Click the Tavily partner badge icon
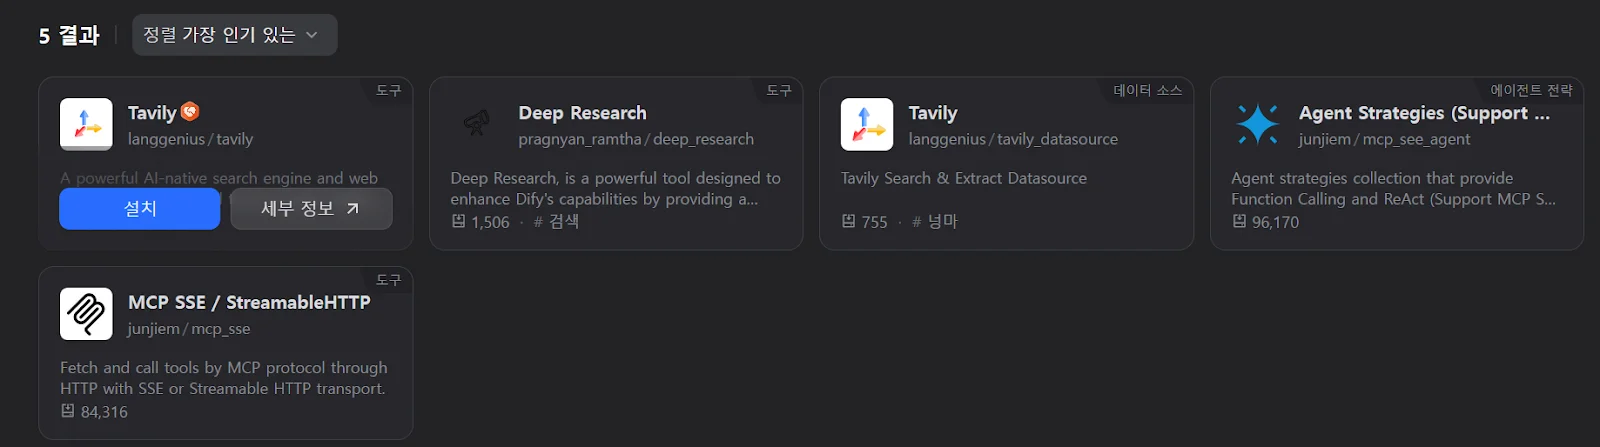Screen dimensions: 1600x447 (x=190, y=112)
